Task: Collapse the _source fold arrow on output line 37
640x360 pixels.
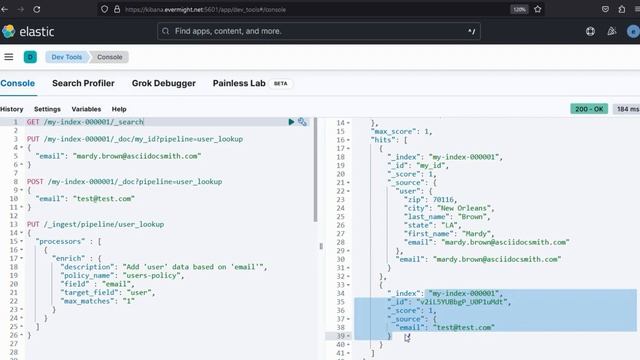Action: coord(348,319)
